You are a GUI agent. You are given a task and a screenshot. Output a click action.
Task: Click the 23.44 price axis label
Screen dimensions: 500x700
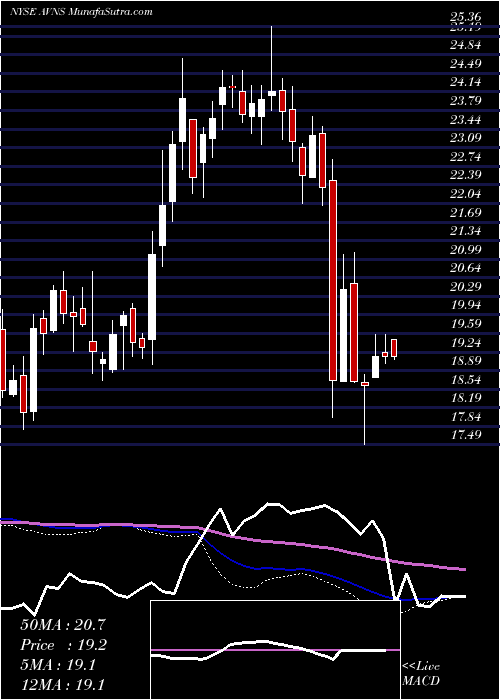(x=466, y=119)
